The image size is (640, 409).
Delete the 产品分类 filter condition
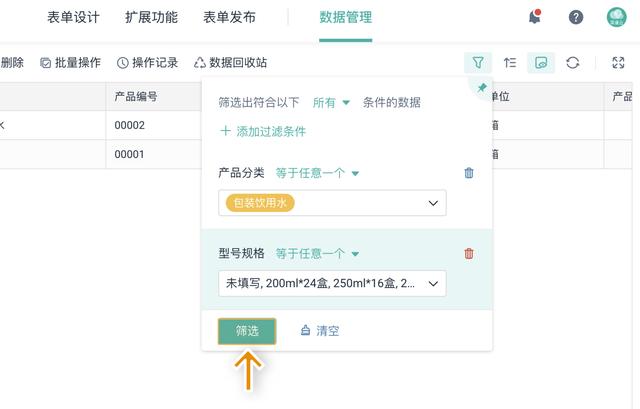click(469, 173)
